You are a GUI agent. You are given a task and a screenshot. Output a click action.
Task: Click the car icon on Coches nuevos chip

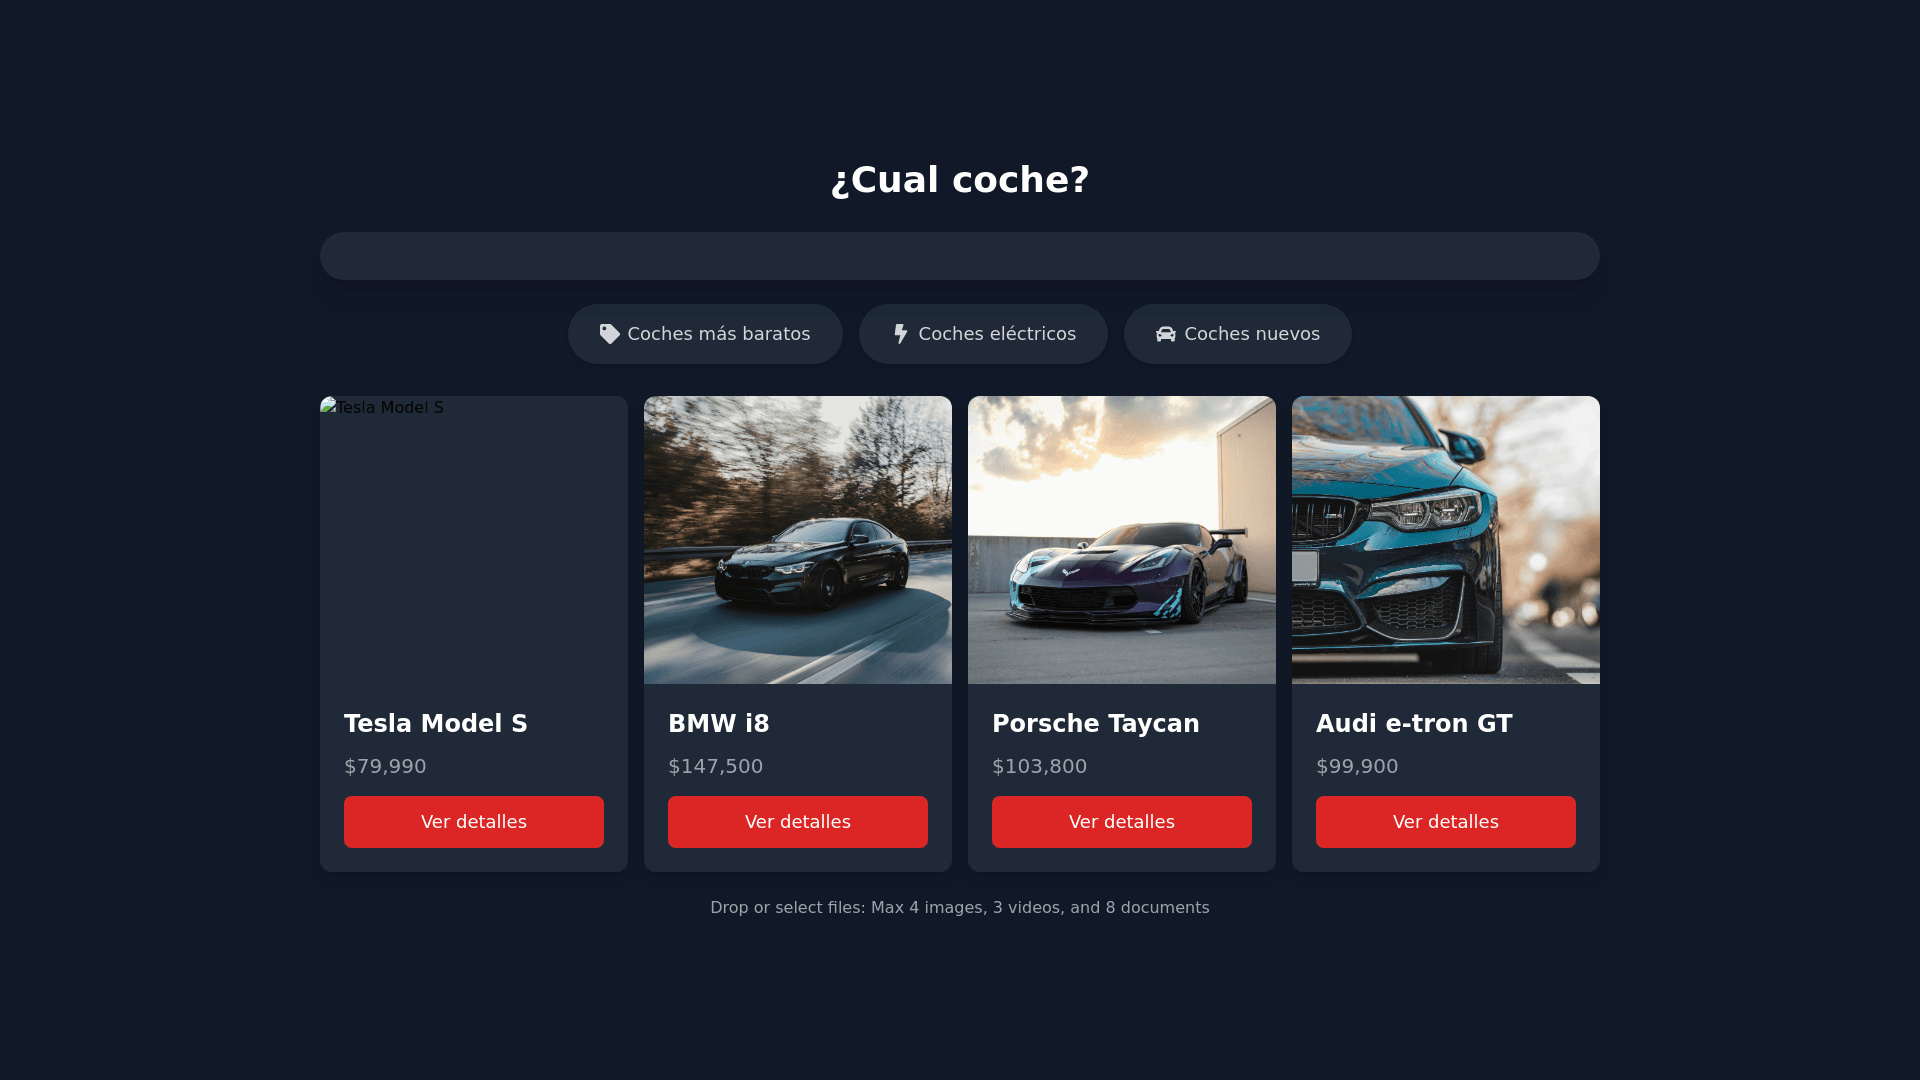click(x=1166, y=334)
